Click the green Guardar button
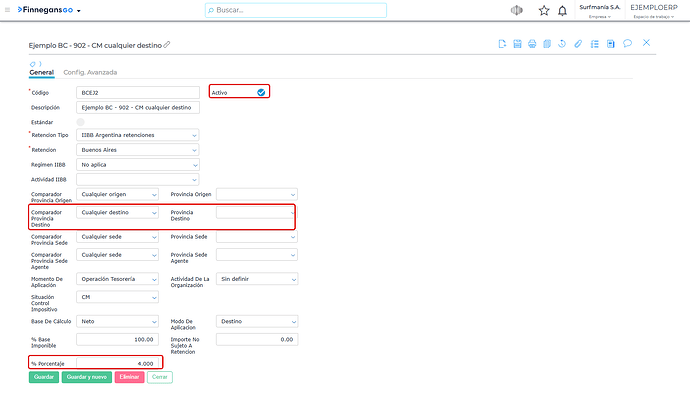This screenshot has height=402, width=690. (44, 377)
